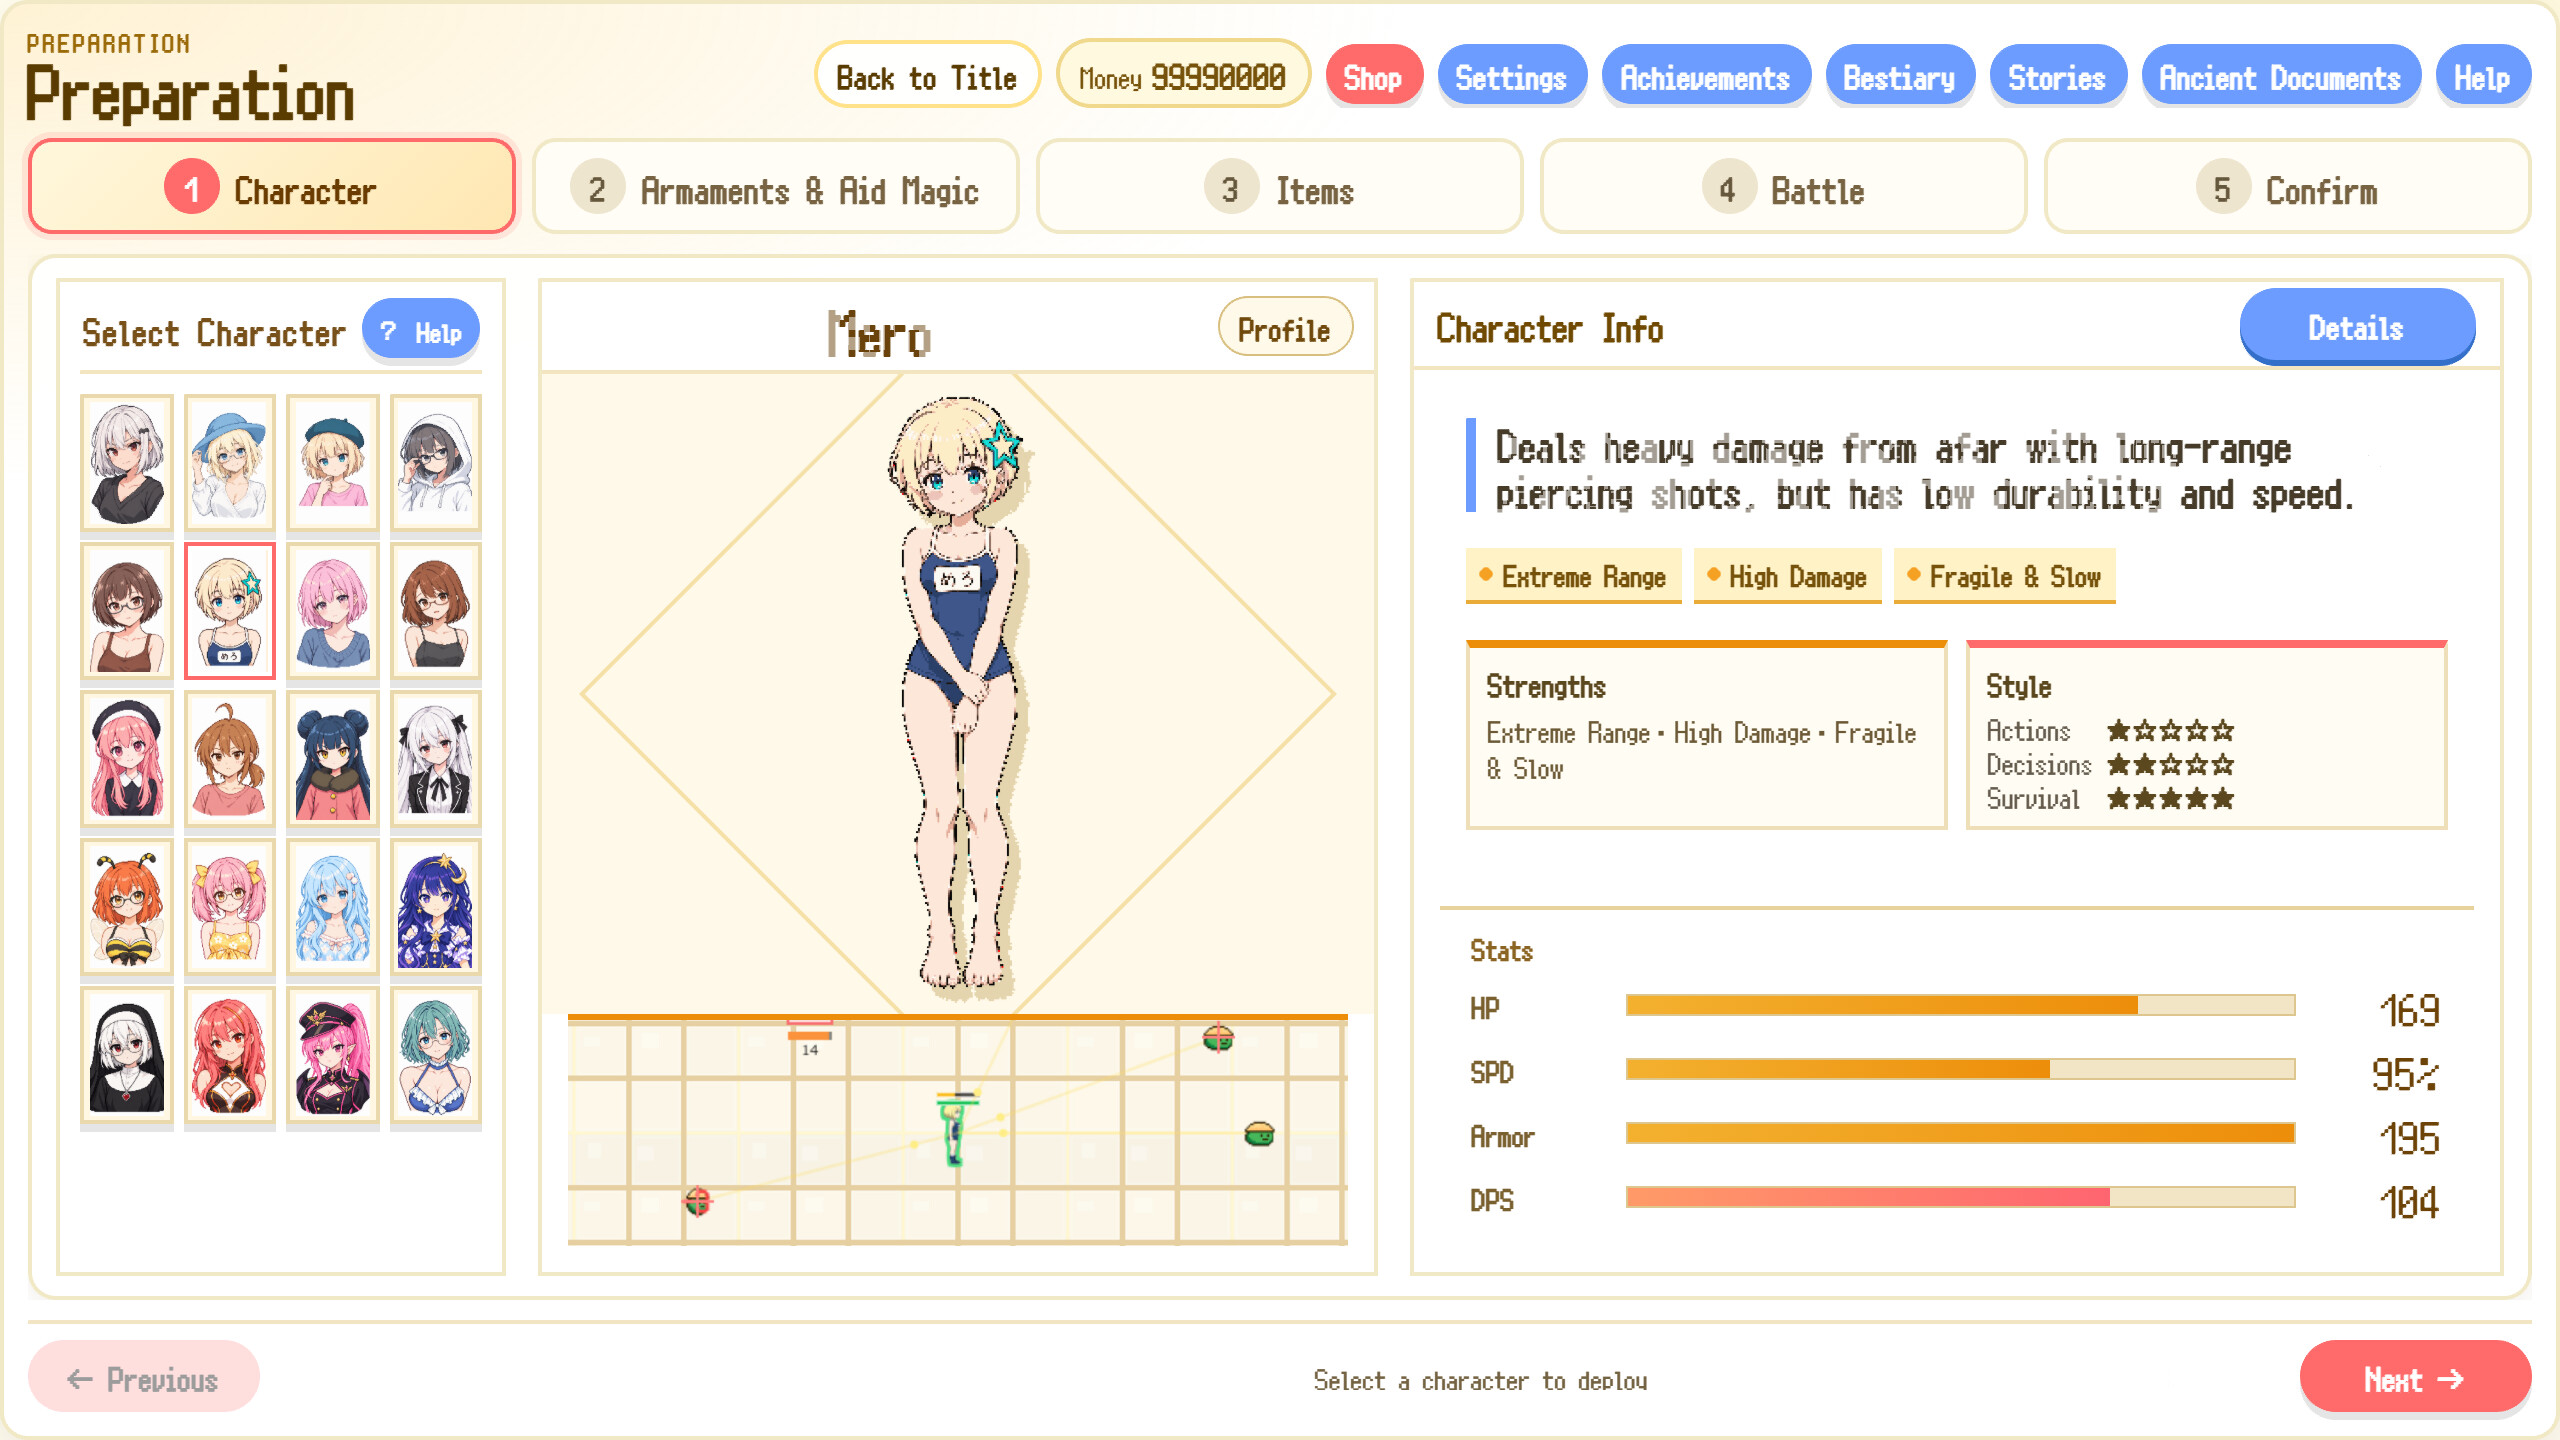Choose the white-haired nun portrait

tap(127, 1055)
